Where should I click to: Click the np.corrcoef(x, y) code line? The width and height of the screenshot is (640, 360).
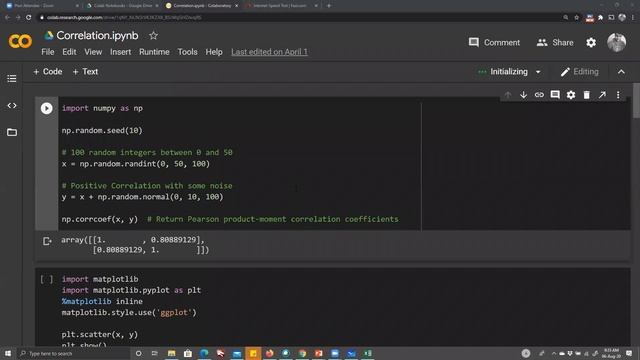(100, 219)
